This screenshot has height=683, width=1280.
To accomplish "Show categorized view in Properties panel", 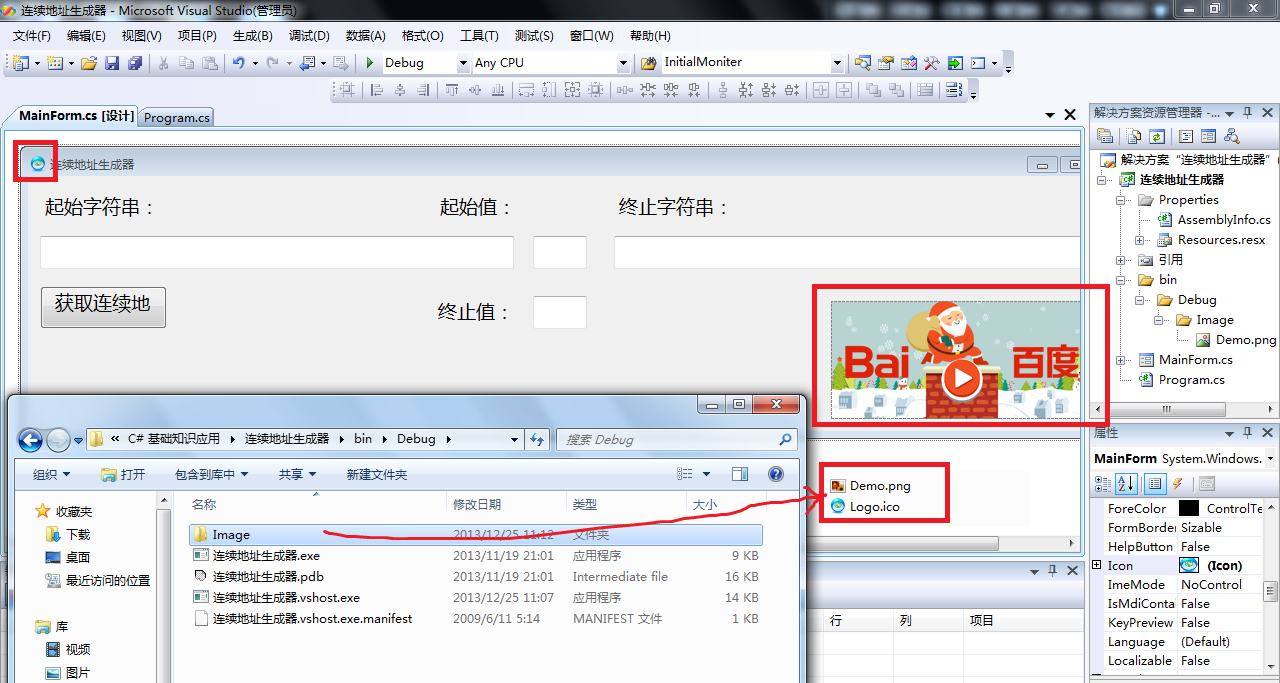I will [1103, 484].
